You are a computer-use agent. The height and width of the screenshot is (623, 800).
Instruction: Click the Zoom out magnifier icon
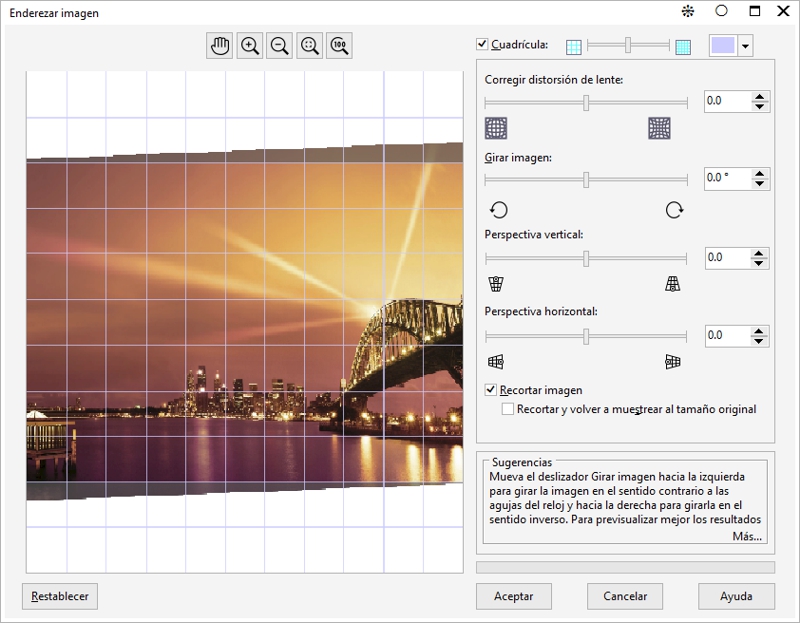coord(280,45)
